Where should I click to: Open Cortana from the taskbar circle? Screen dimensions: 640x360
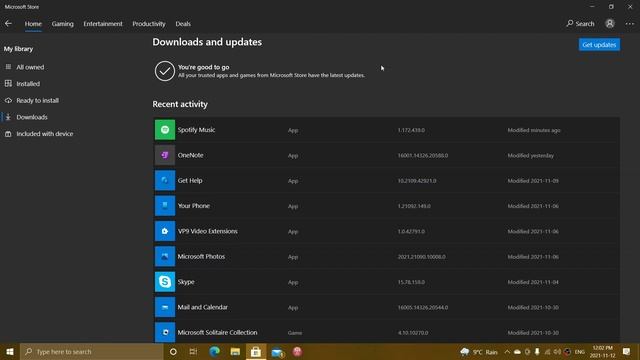tap(173, 351)
